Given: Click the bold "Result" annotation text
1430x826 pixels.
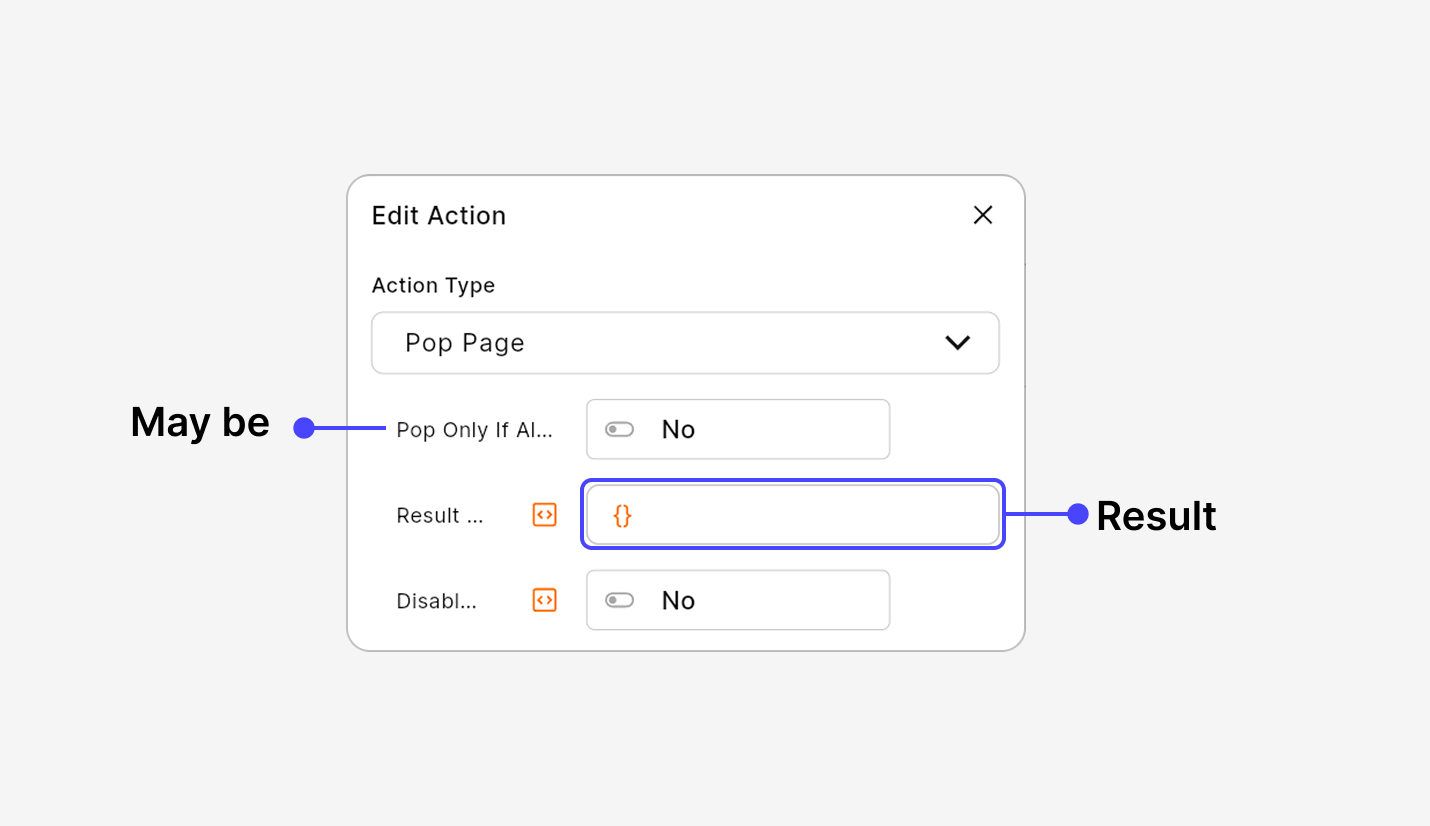Looking at the screenshot, I should [1156, 516].
